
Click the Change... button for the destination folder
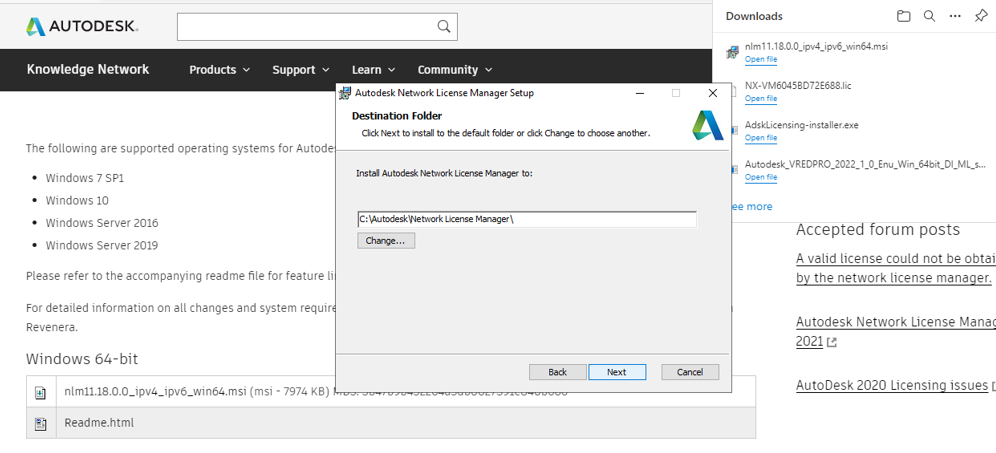point(386,241)
